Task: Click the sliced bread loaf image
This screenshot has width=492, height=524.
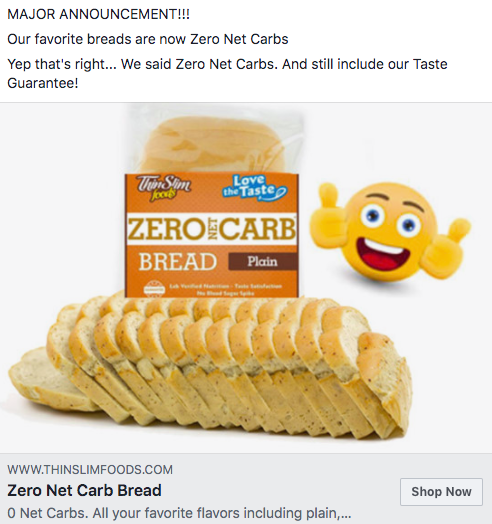Action: (x=210, y=366)
